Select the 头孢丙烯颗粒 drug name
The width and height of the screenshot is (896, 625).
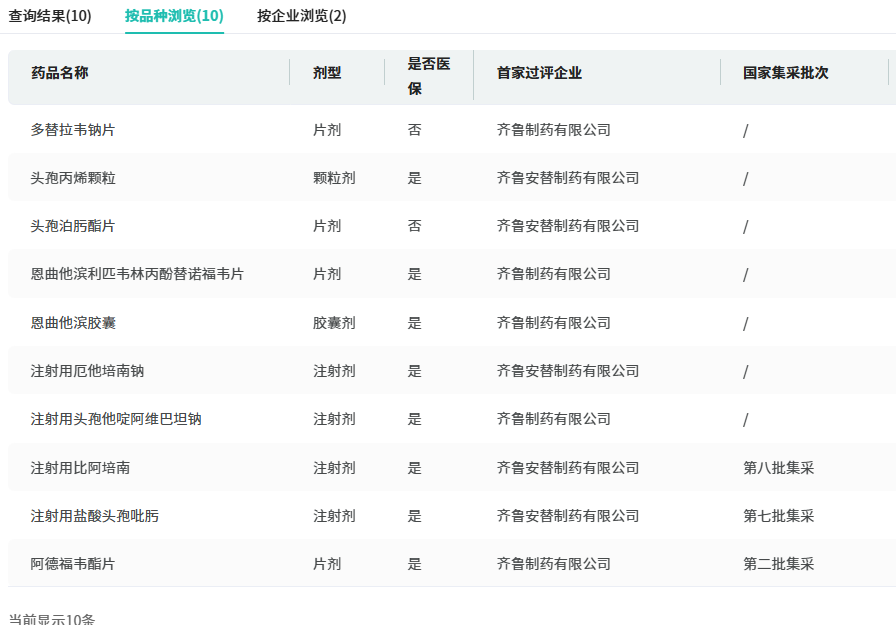pos(73,178)
